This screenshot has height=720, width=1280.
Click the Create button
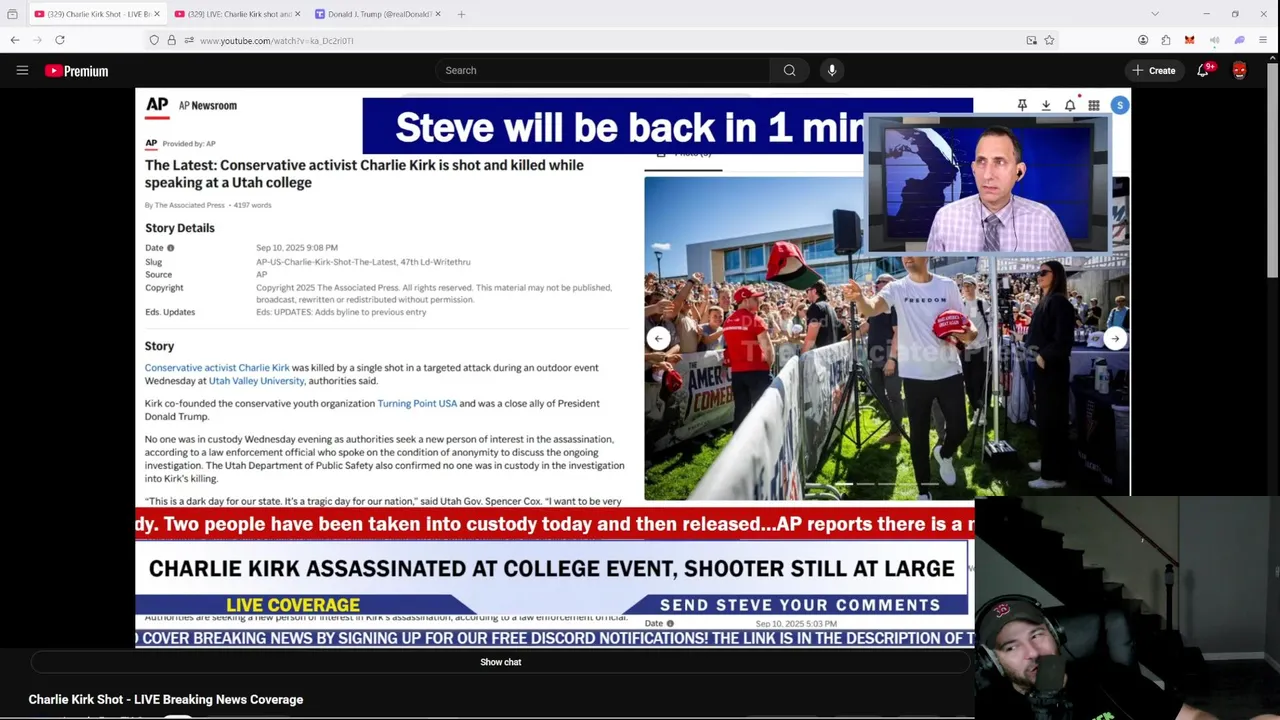coord(1153,70)
